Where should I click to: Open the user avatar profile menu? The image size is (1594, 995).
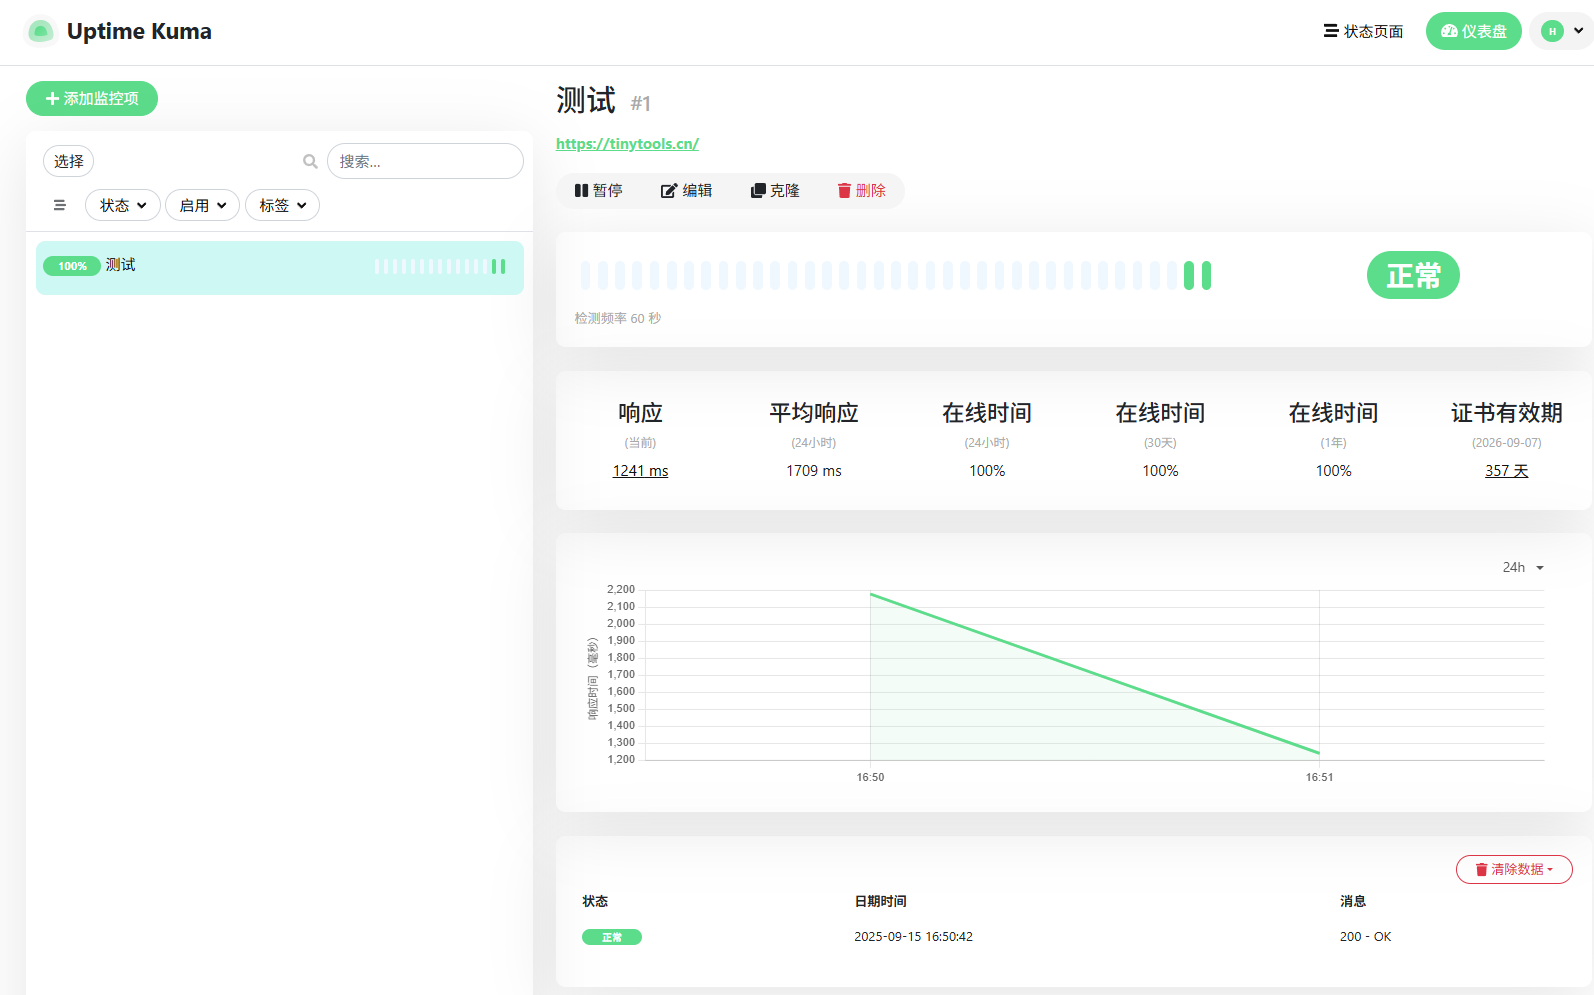pyautogui.click(x=1562, y=31)
